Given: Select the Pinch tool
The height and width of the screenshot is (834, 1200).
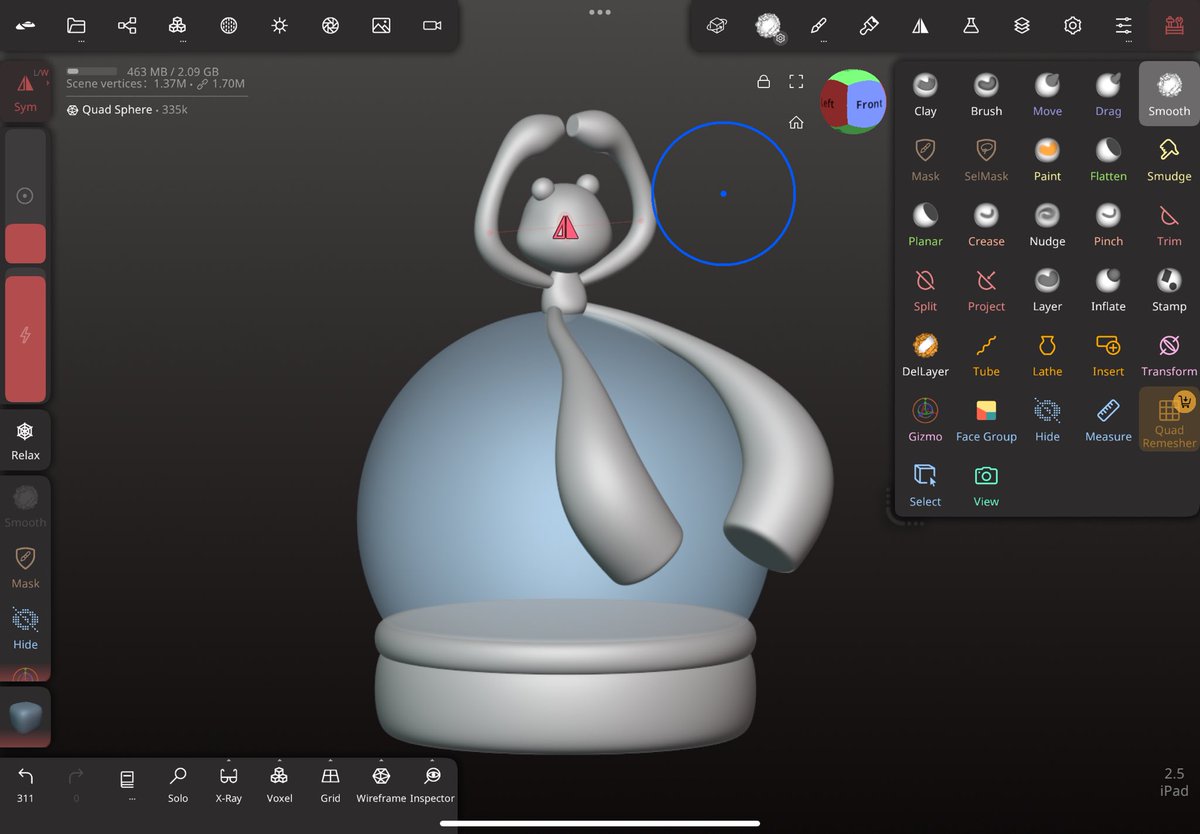Looking at the screenshot, I should pyautogui.click(x=1108, y=224).
